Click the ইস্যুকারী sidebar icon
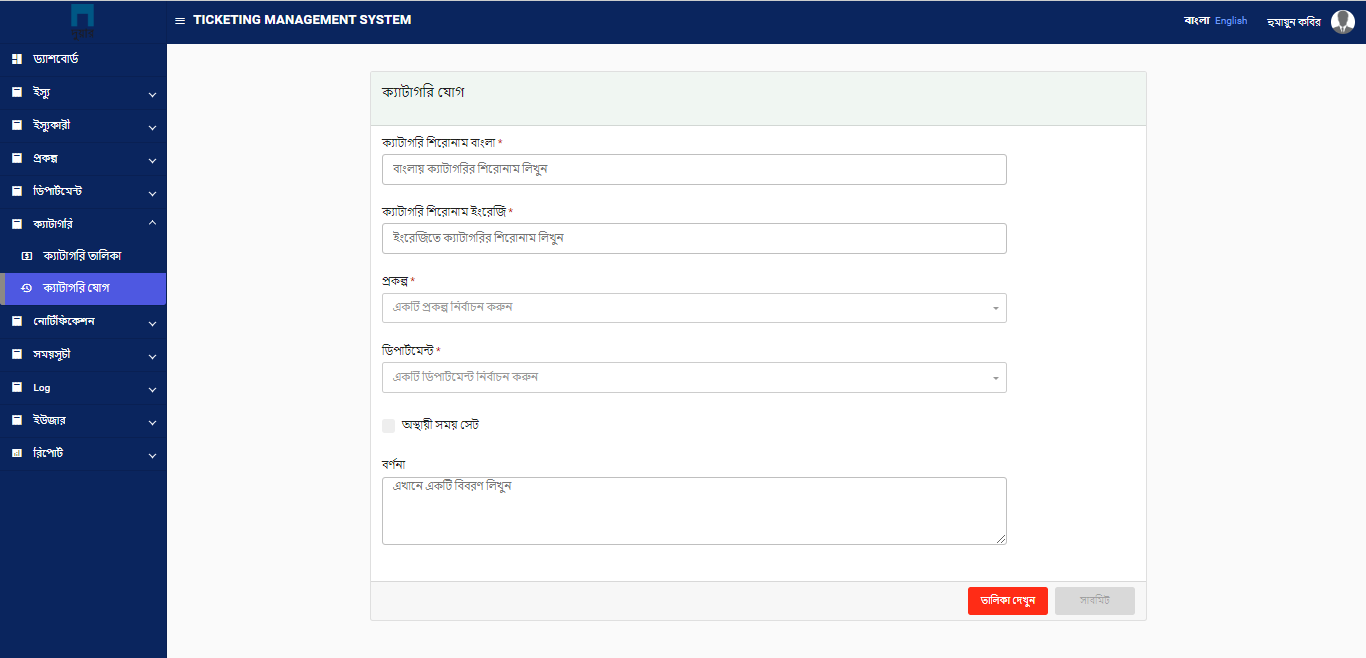This screenshot has width=1366, height=658. (x=16, y=125)
